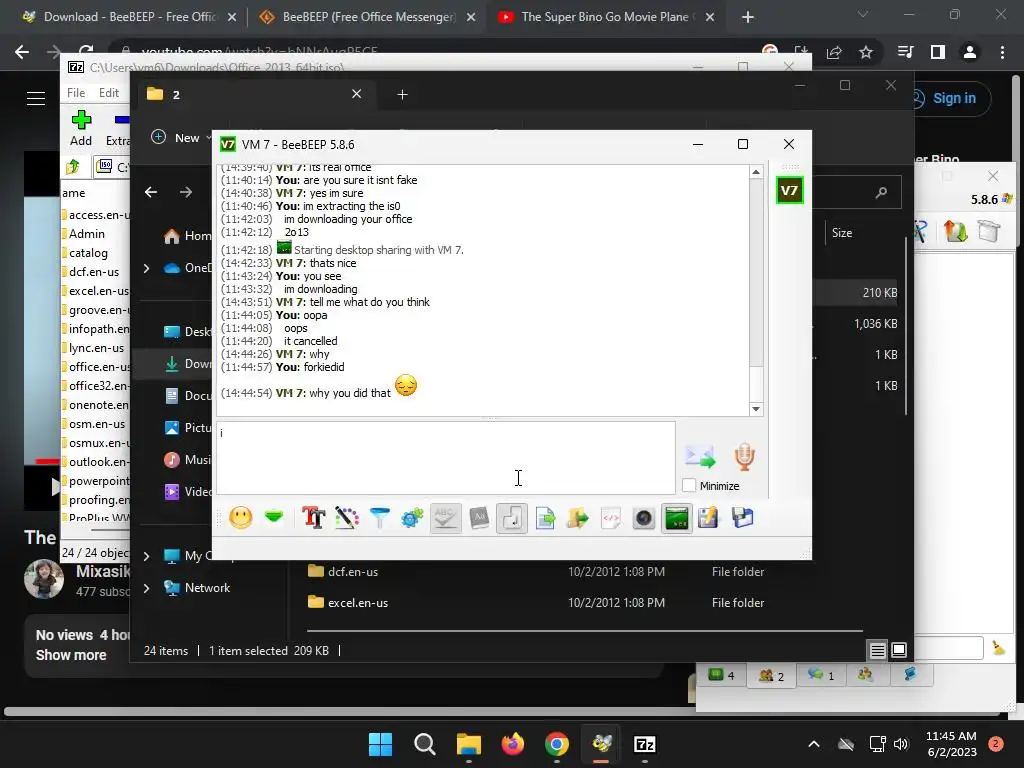The image size is (1024, 768).
Task: Go back in File Explorer navigation
Action: (x=151, y=192)
